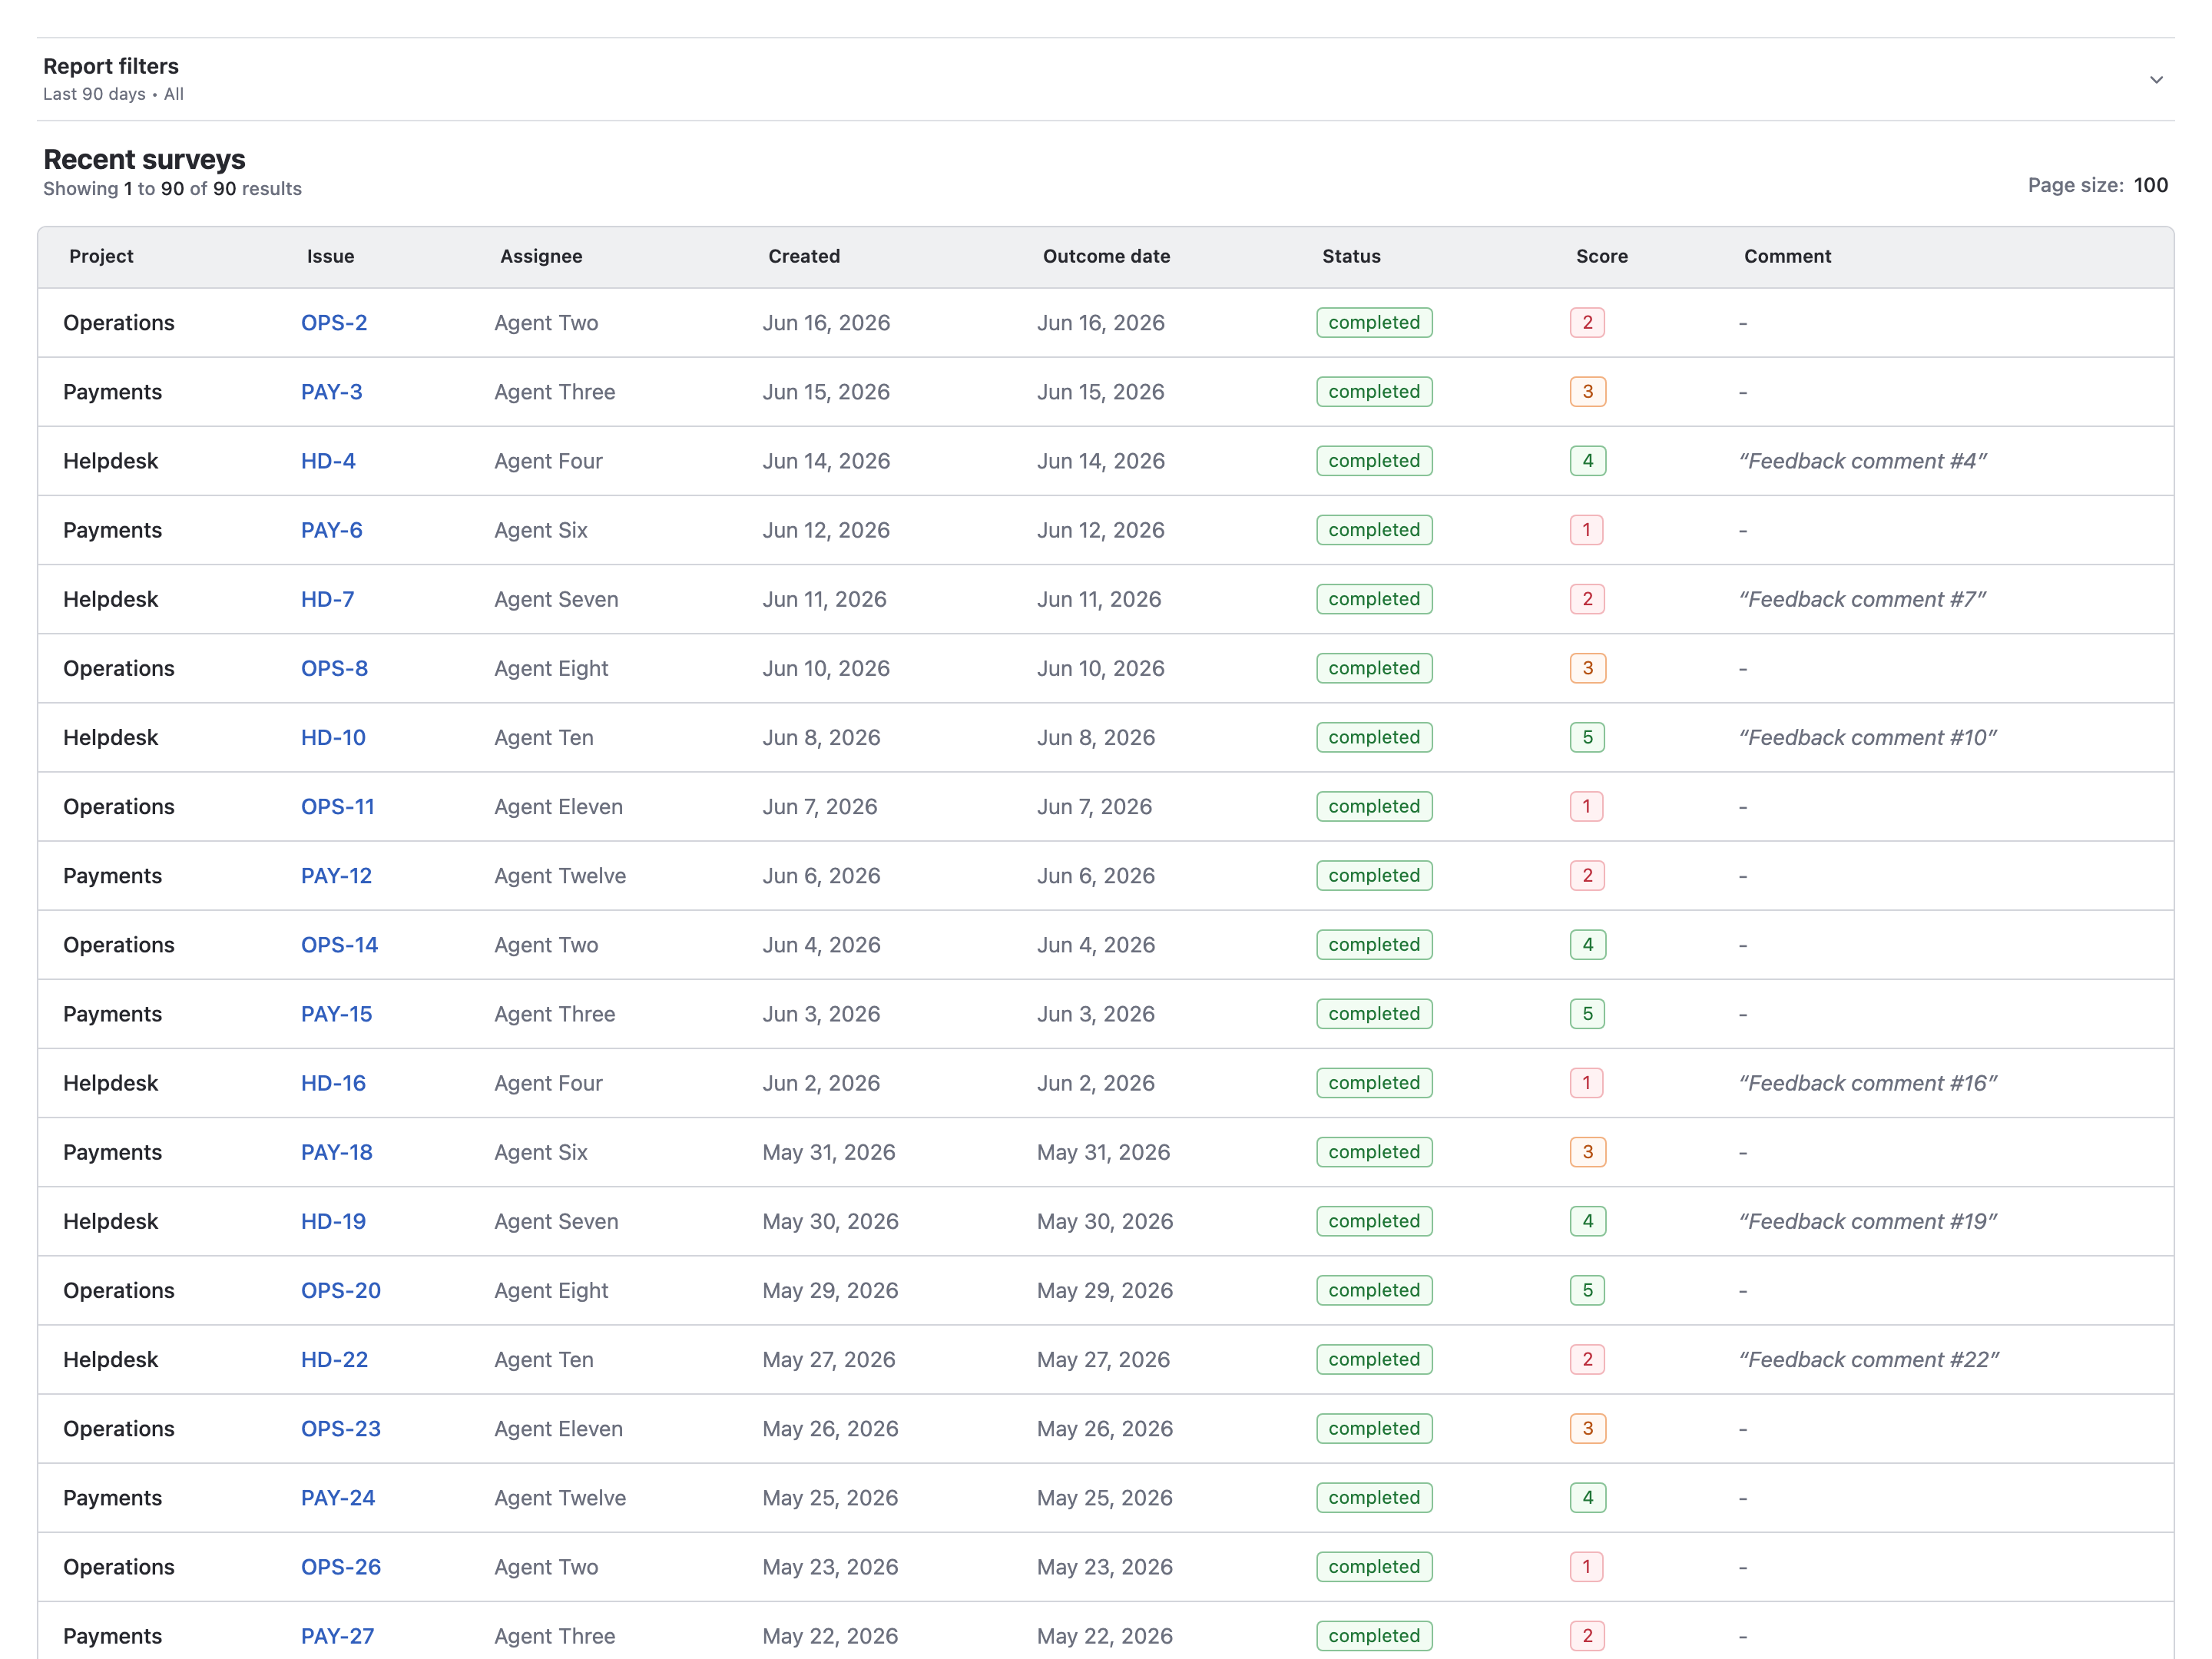Open issue link OPS-8

coord(334,668)
